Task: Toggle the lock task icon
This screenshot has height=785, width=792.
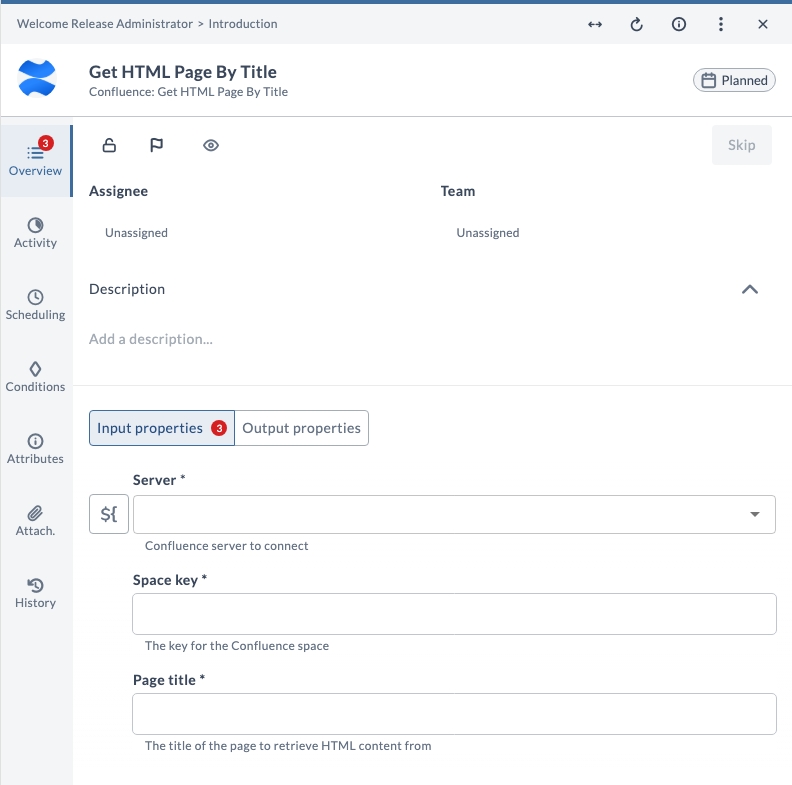Action: (x=109, y=145)
